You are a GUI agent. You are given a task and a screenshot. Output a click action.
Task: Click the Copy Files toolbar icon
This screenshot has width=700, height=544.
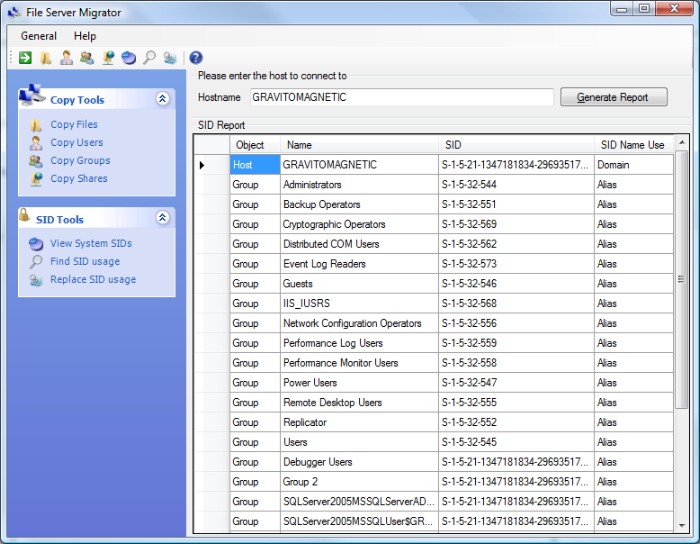[45, 58]
